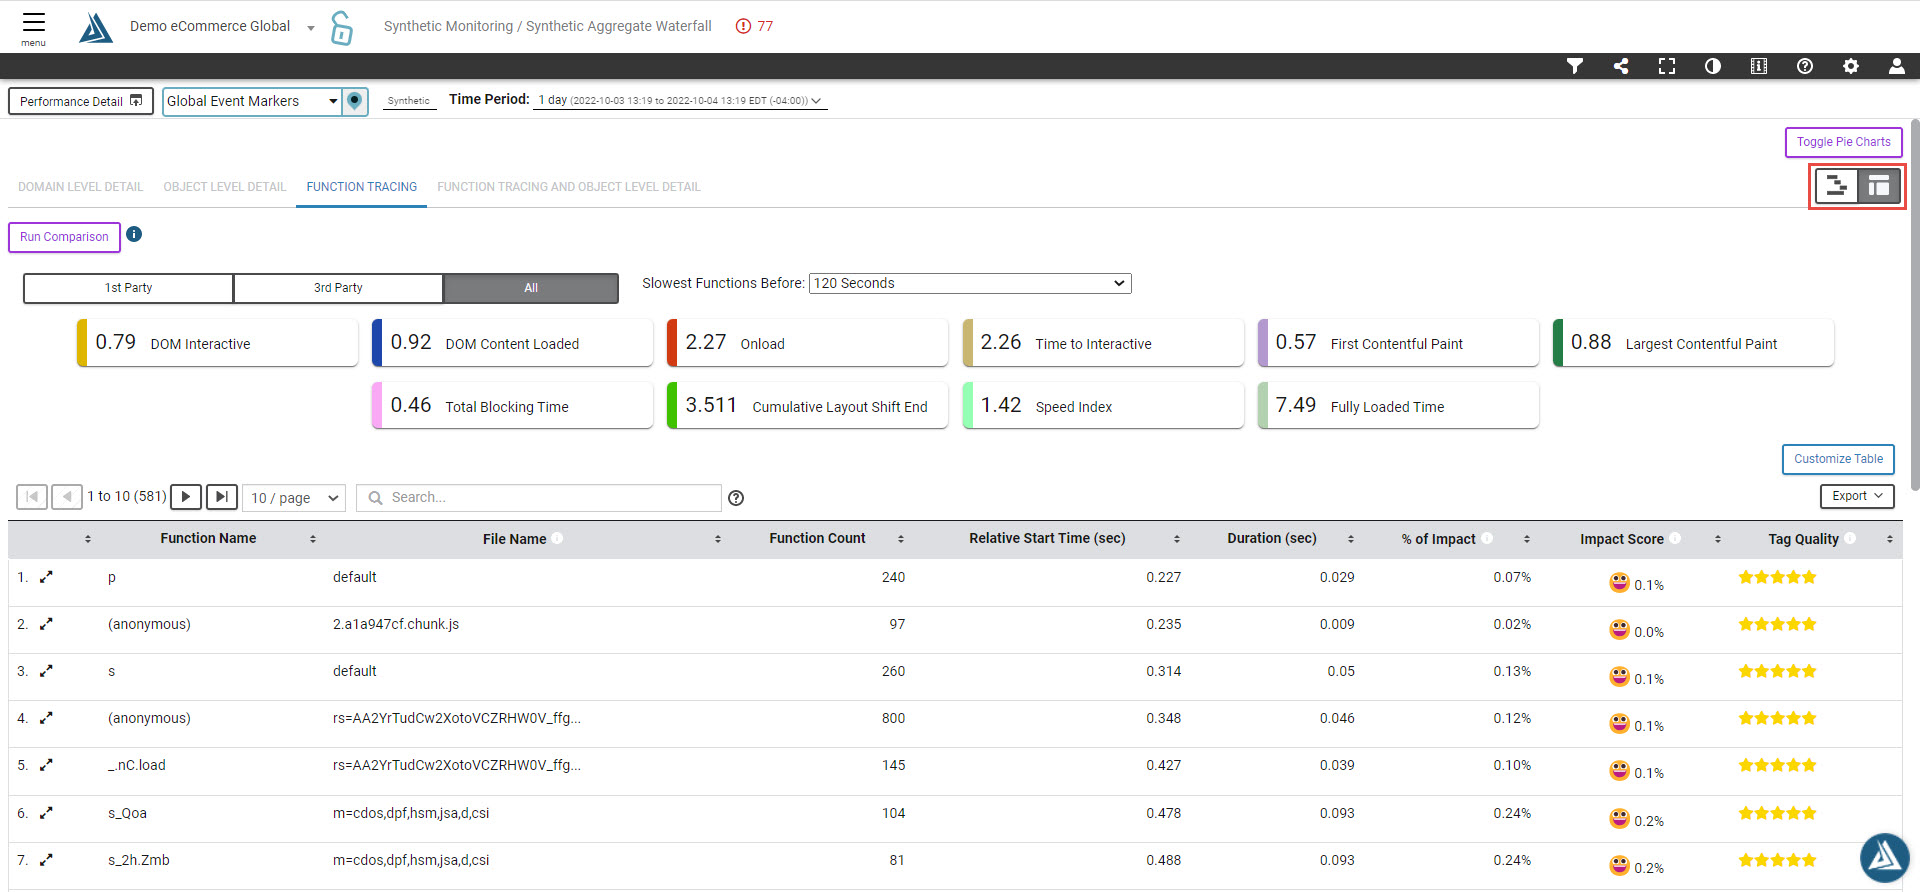Open Slowest Functions Before dropdown
Image resolution: width=1920 pixels, height=892 pixels.
969,284
